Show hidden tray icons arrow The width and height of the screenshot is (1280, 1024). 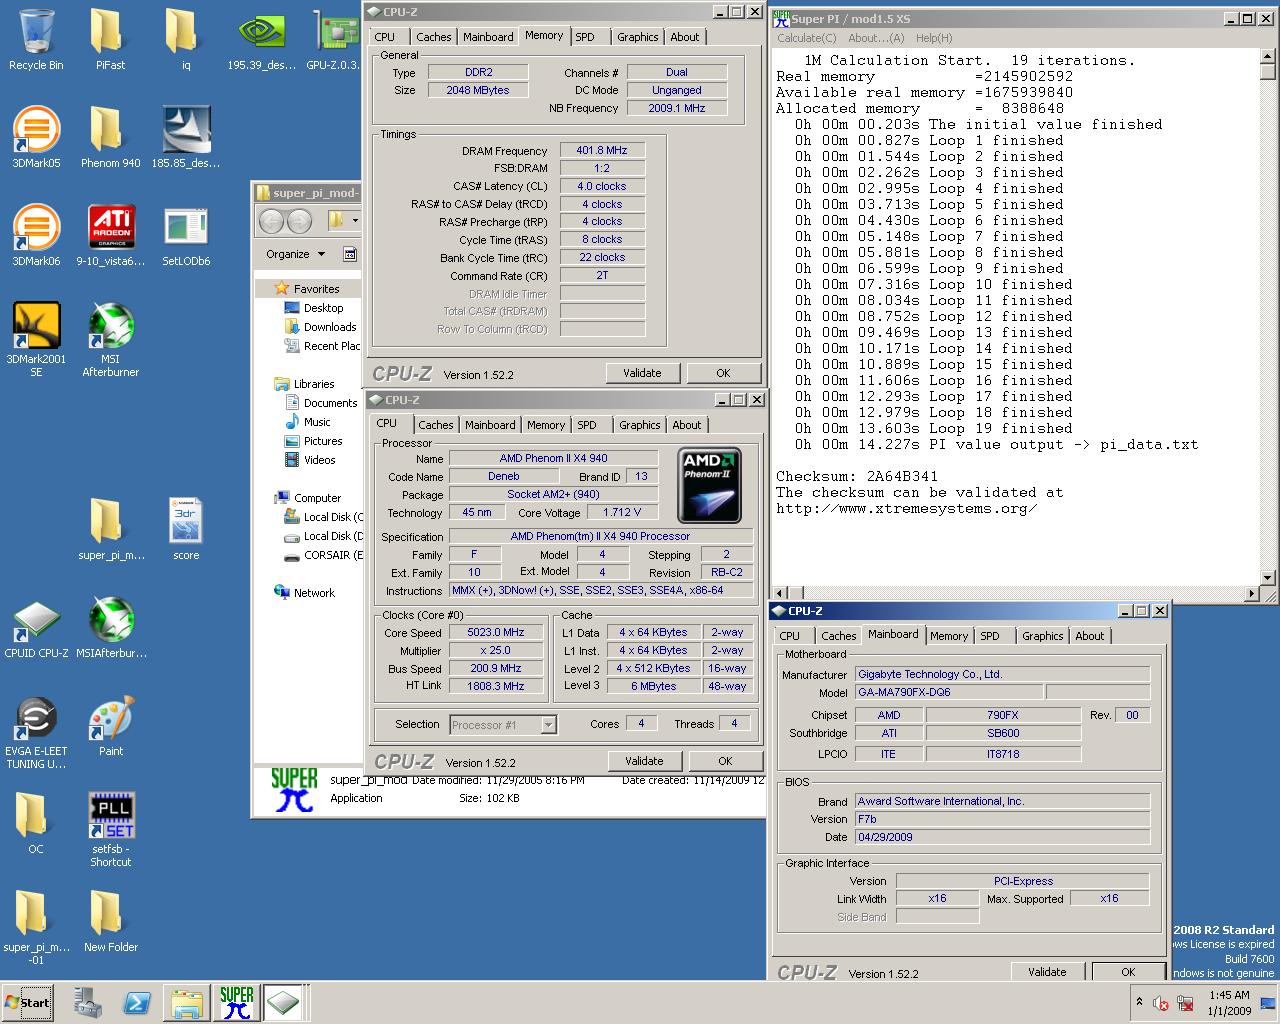pyautogui.click(x=1139, y=1002)
